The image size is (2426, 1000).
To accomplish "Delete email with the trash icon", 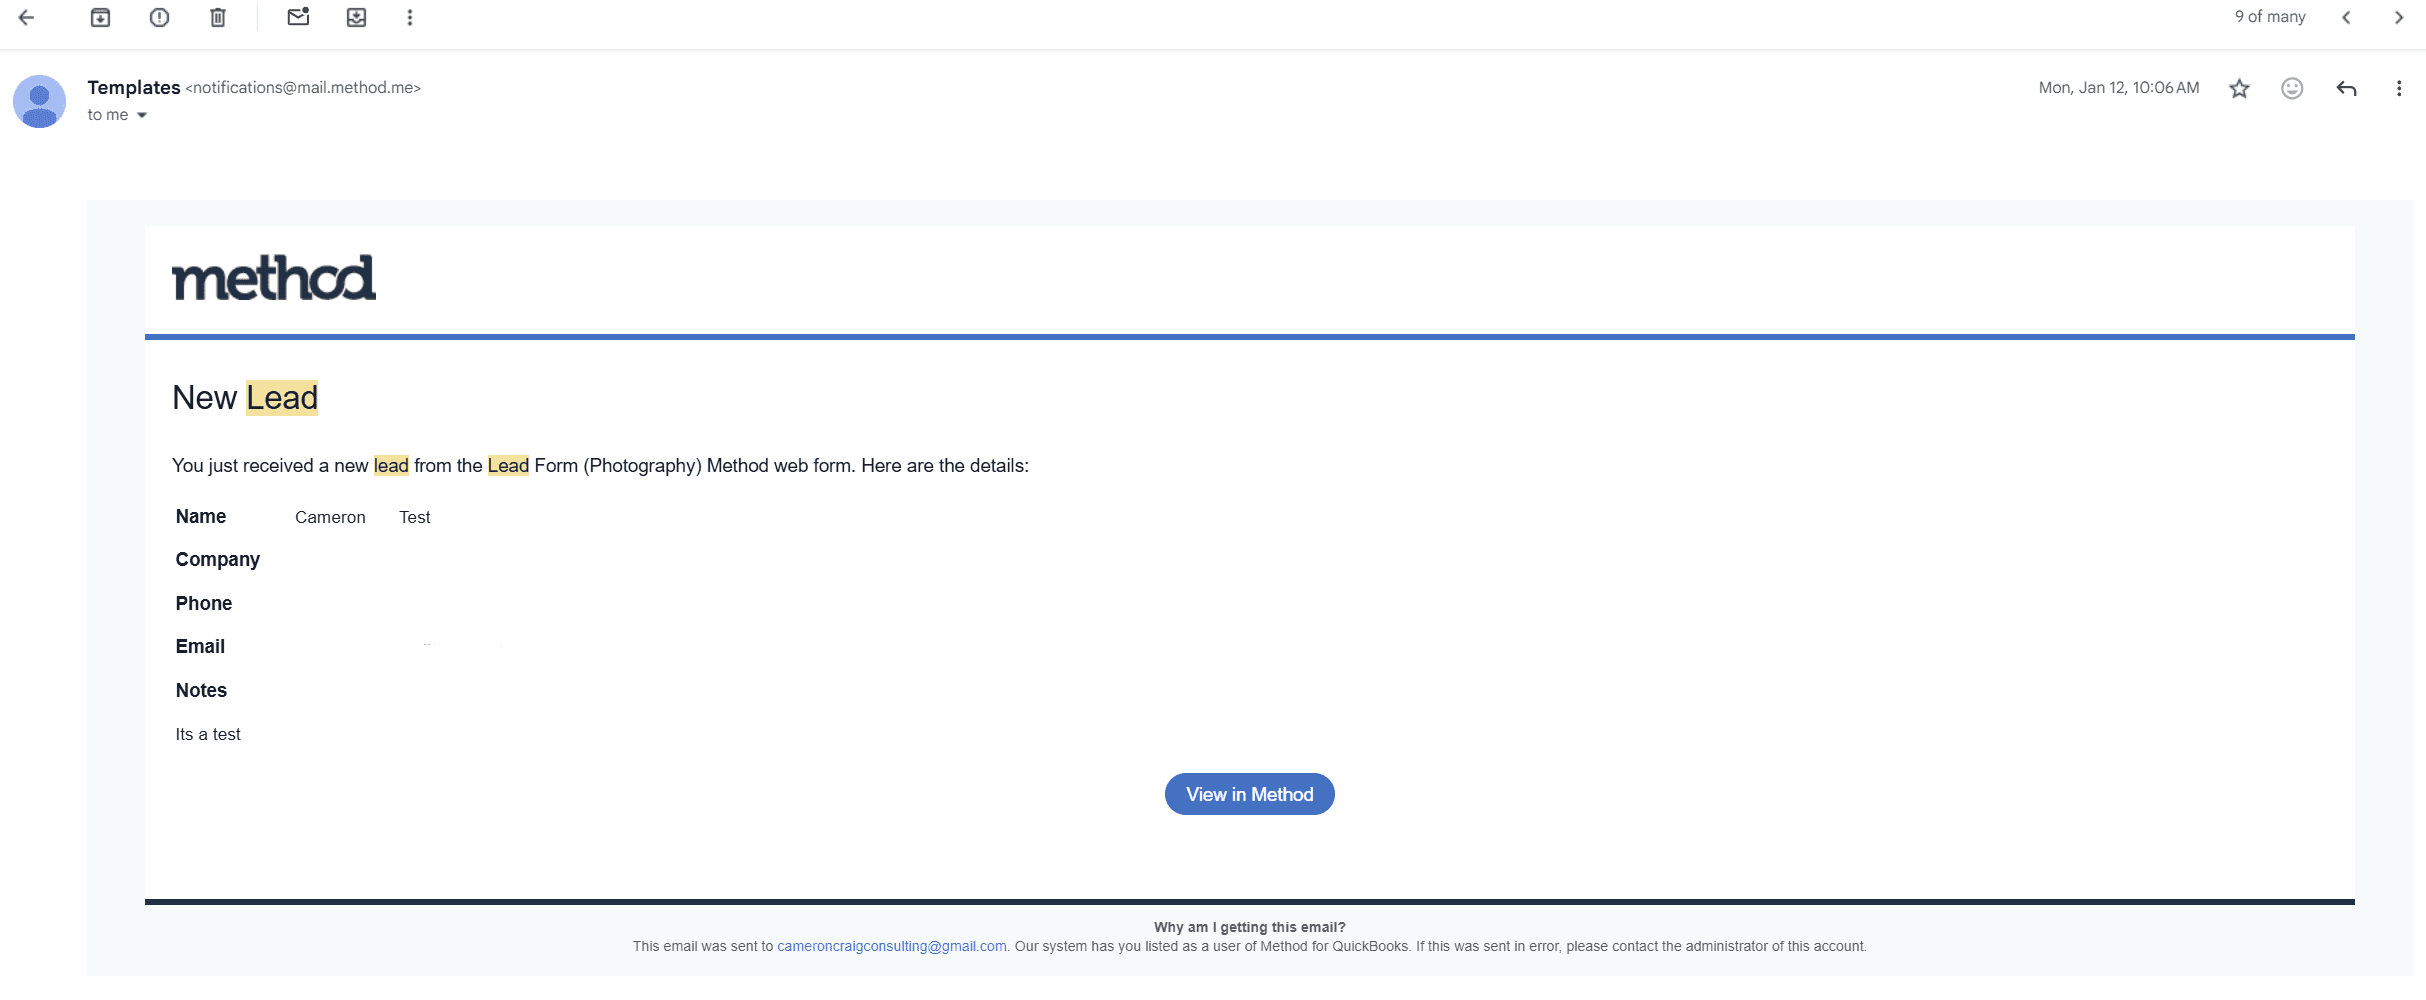I will point(218,17).
